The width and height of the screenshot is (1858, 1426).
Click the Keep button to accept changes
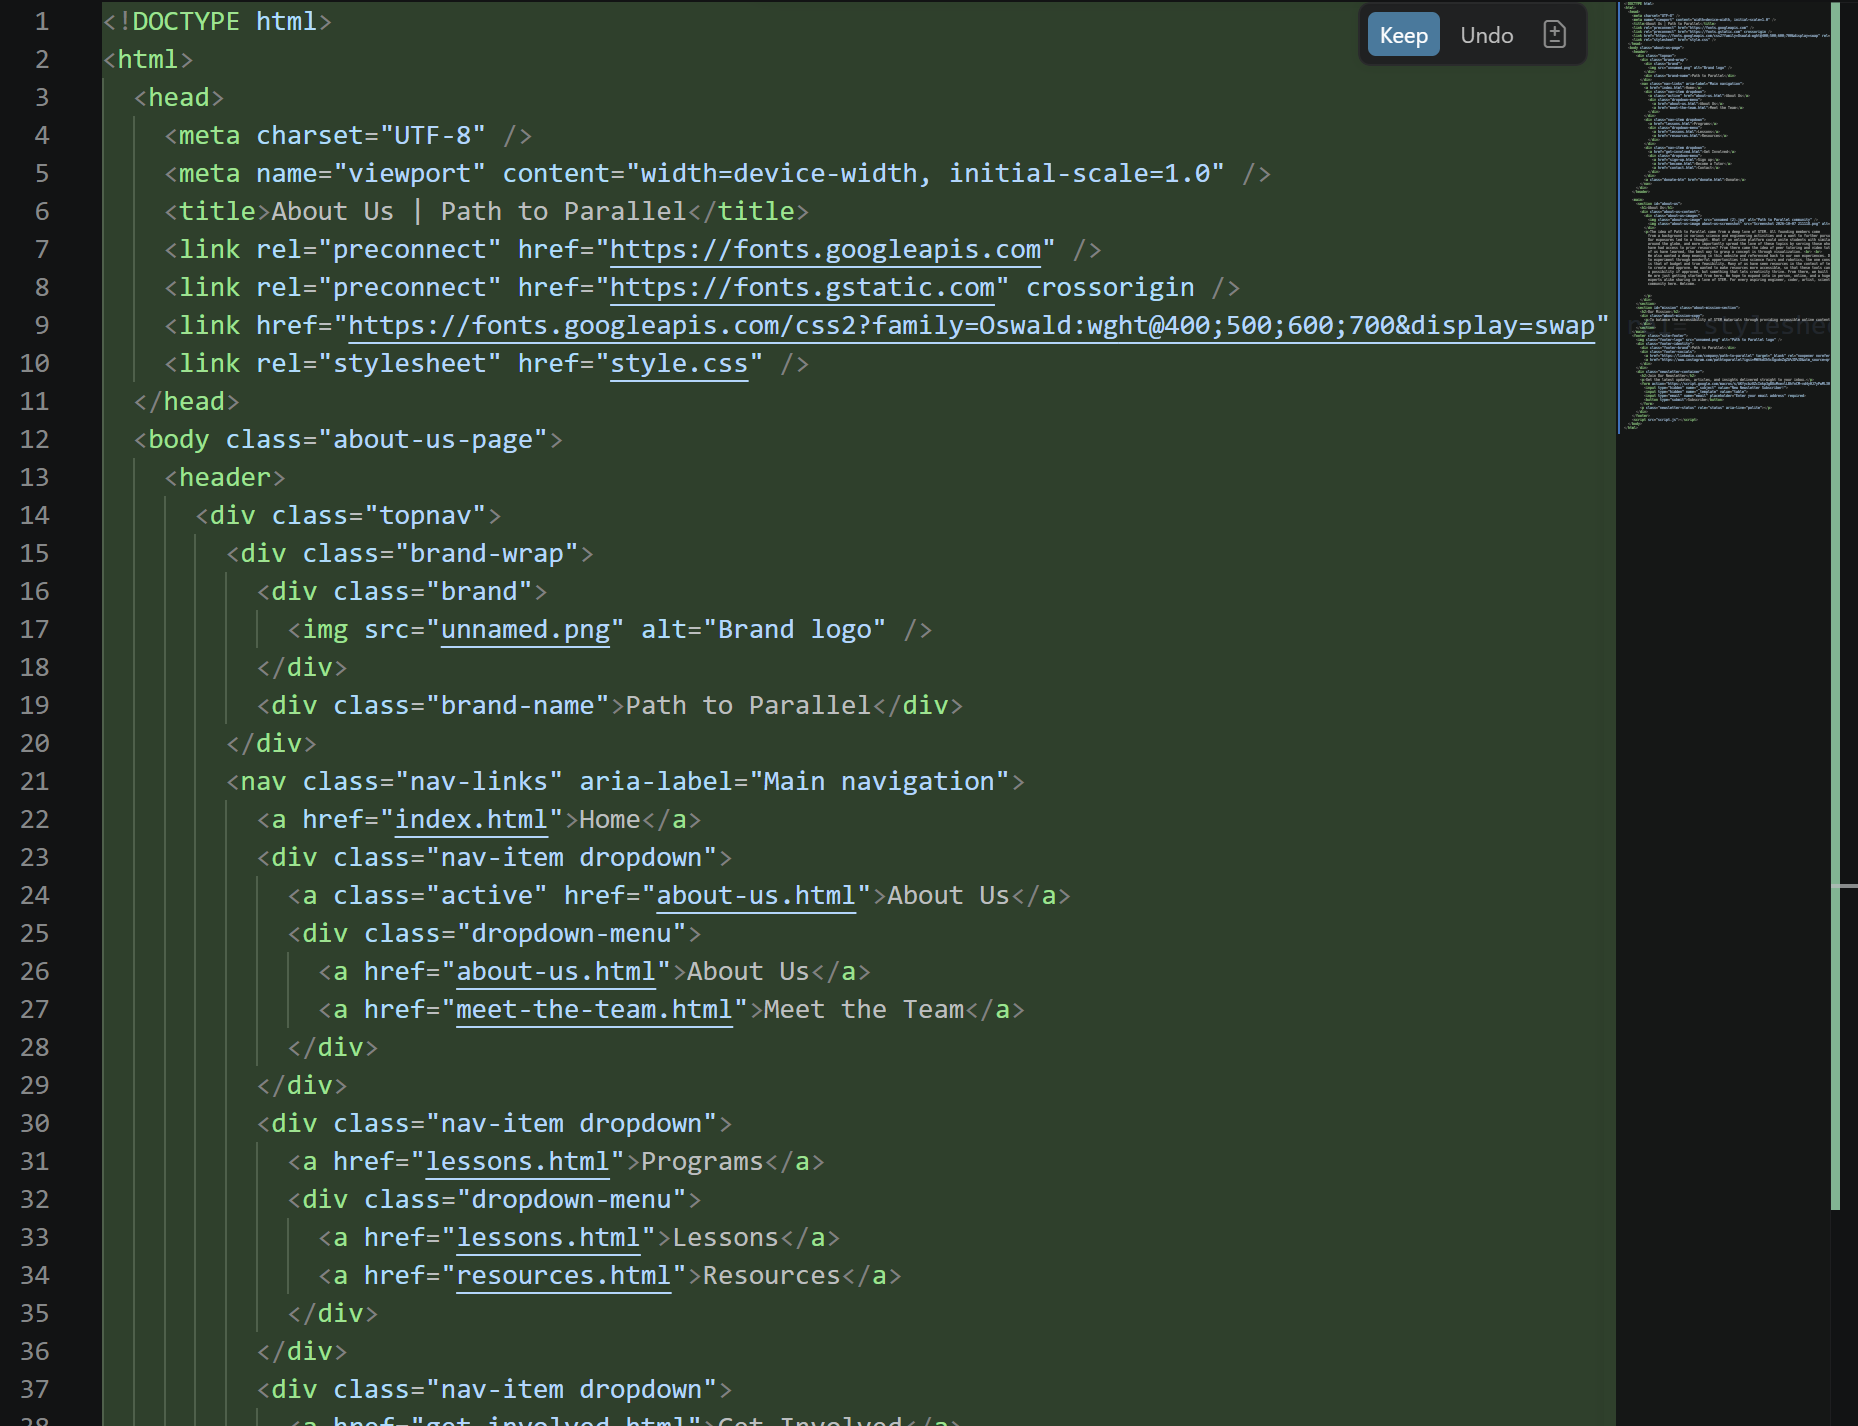coord(1403,35)
